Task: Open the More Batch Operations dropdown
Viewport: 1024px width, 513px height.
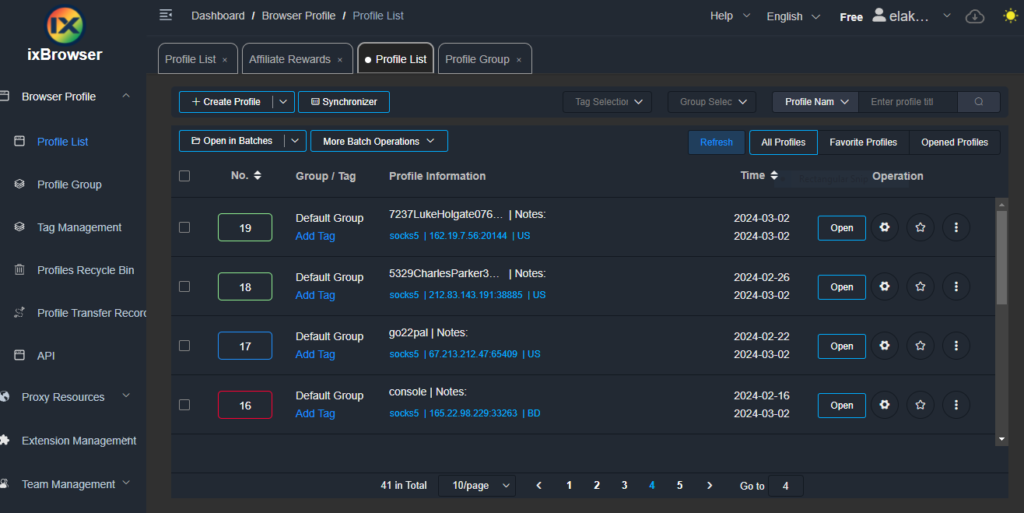Action: pyautogui.click(x=379, y=142)
